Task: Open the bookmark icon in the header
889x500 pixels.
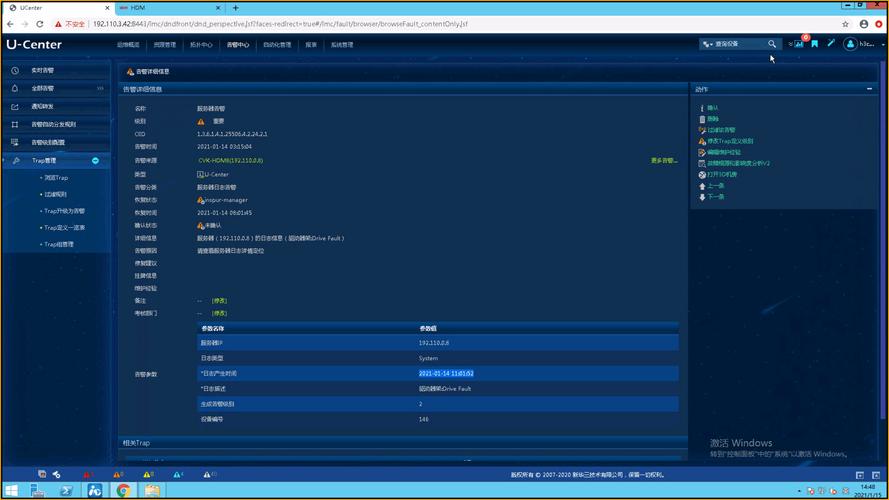Action: 815,44
